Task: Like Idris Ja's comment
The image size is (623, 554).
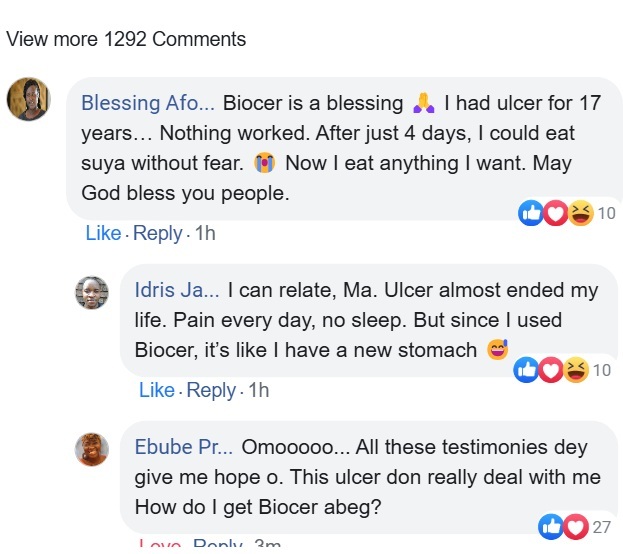Action: tap(157, 390)
